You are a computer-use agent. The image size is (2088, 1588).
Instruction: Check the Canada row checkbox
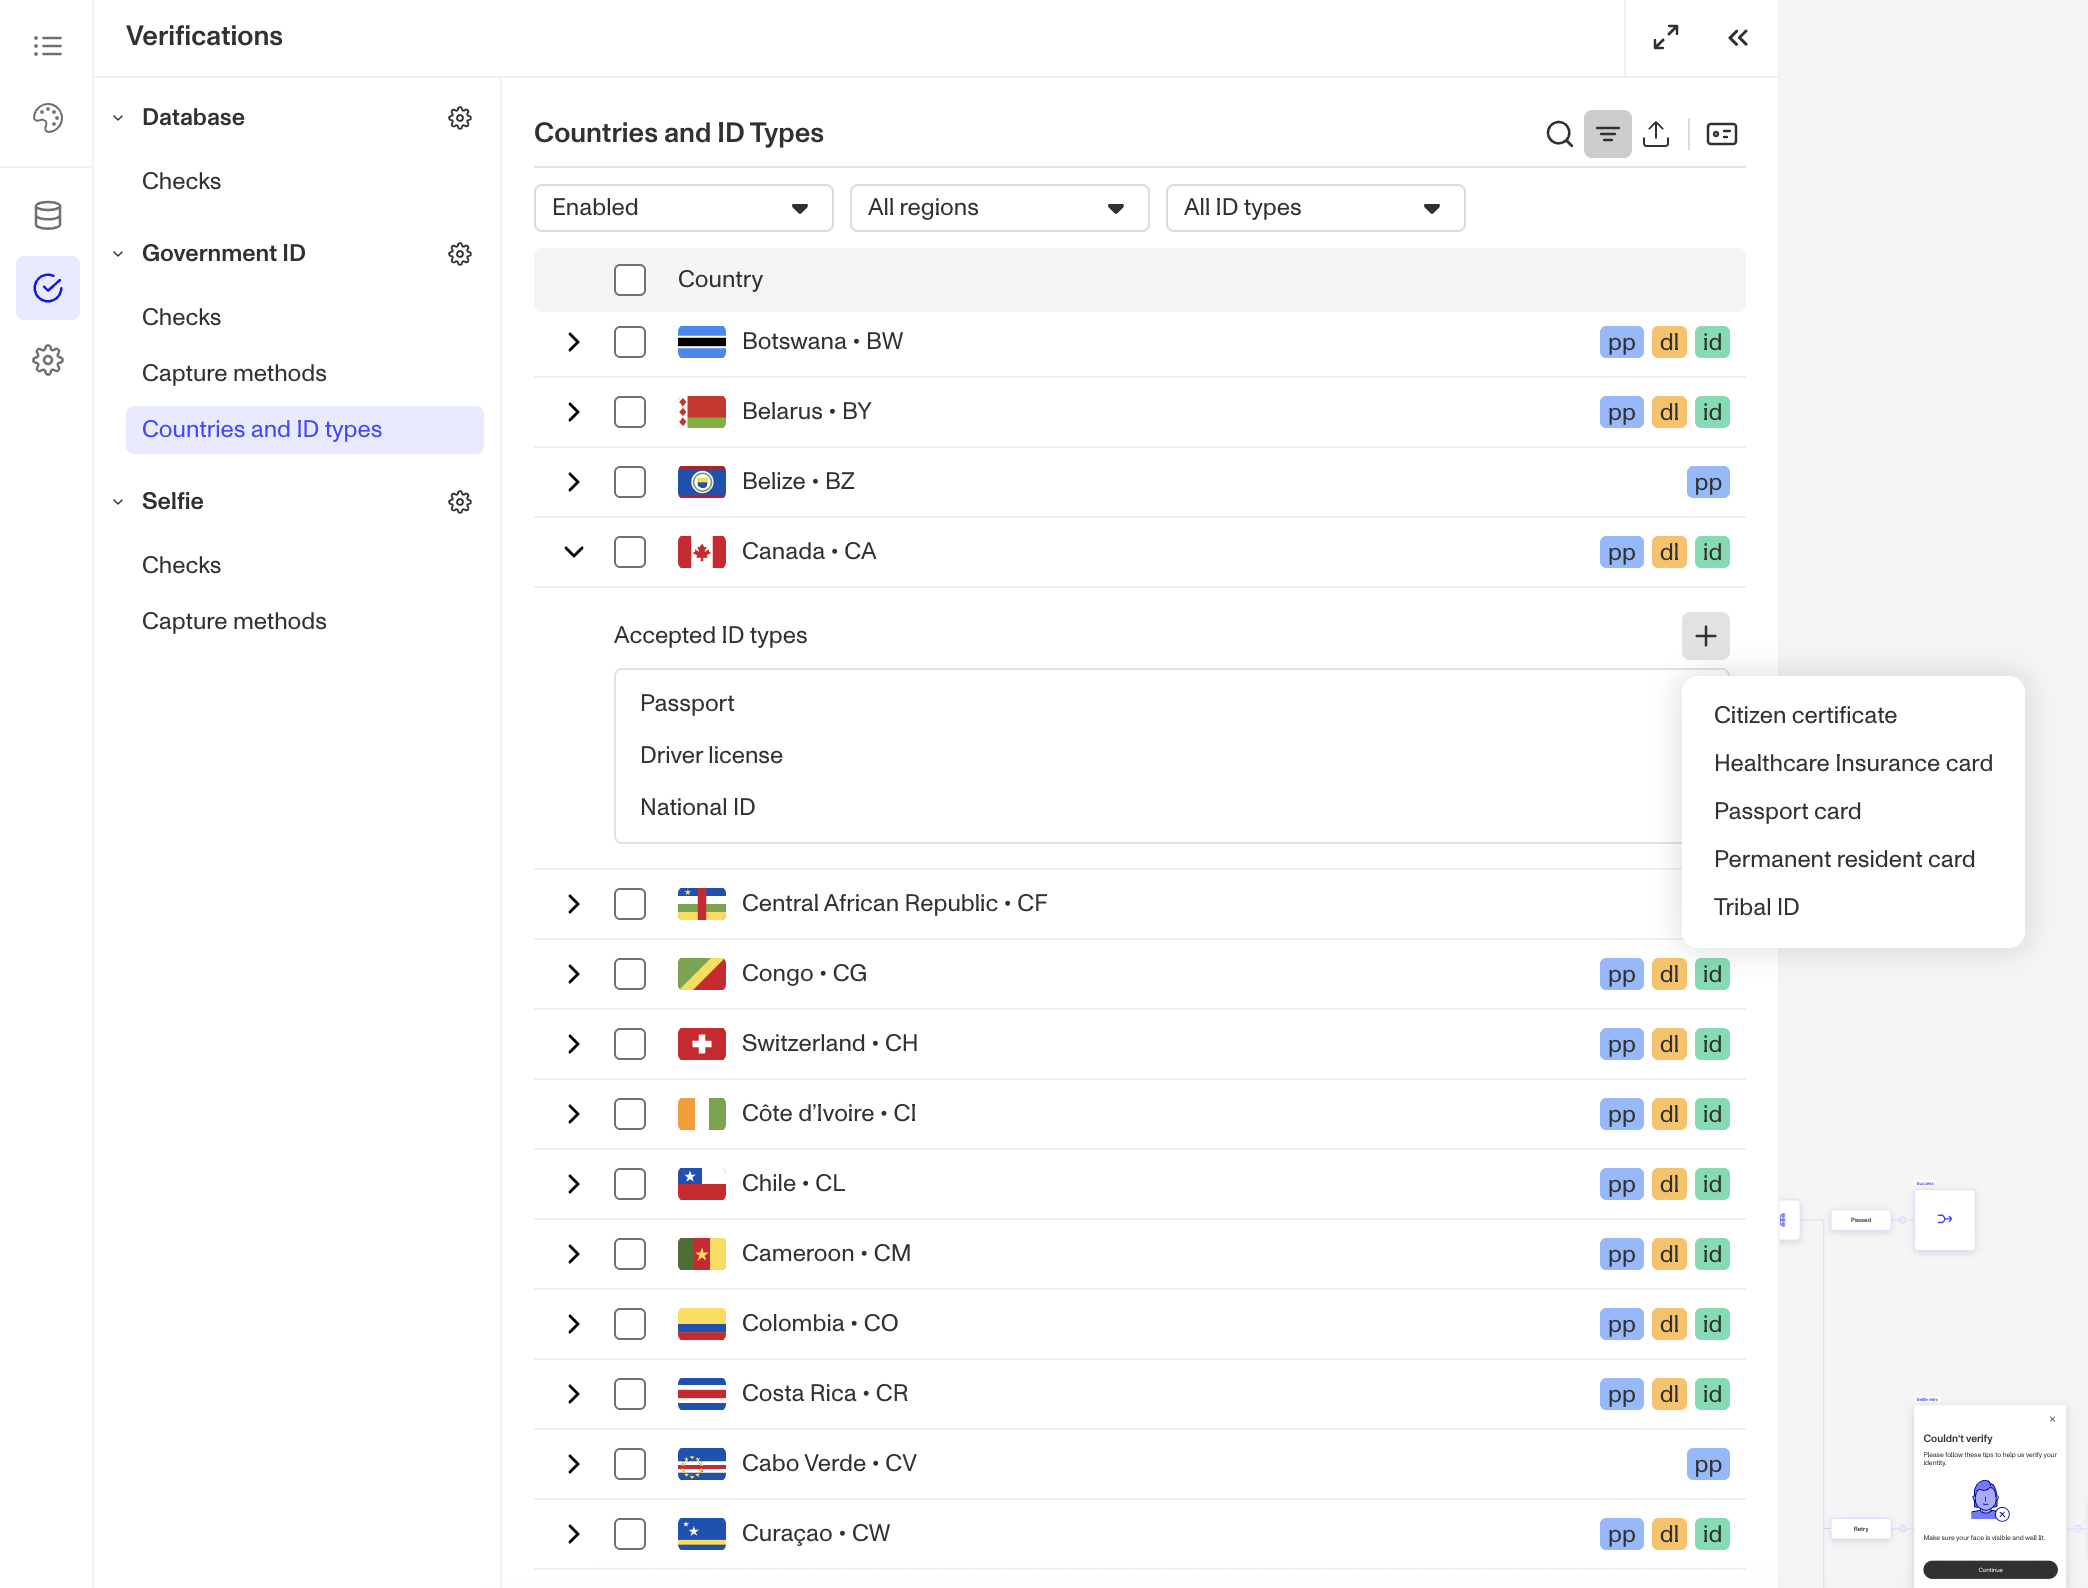click(x=630, y=552)
